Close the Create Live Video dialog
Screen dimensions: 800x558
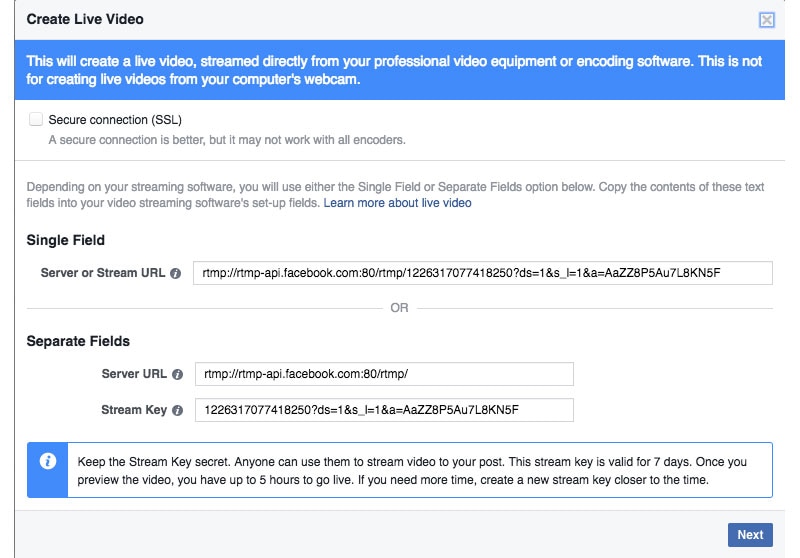coord(767,19)
